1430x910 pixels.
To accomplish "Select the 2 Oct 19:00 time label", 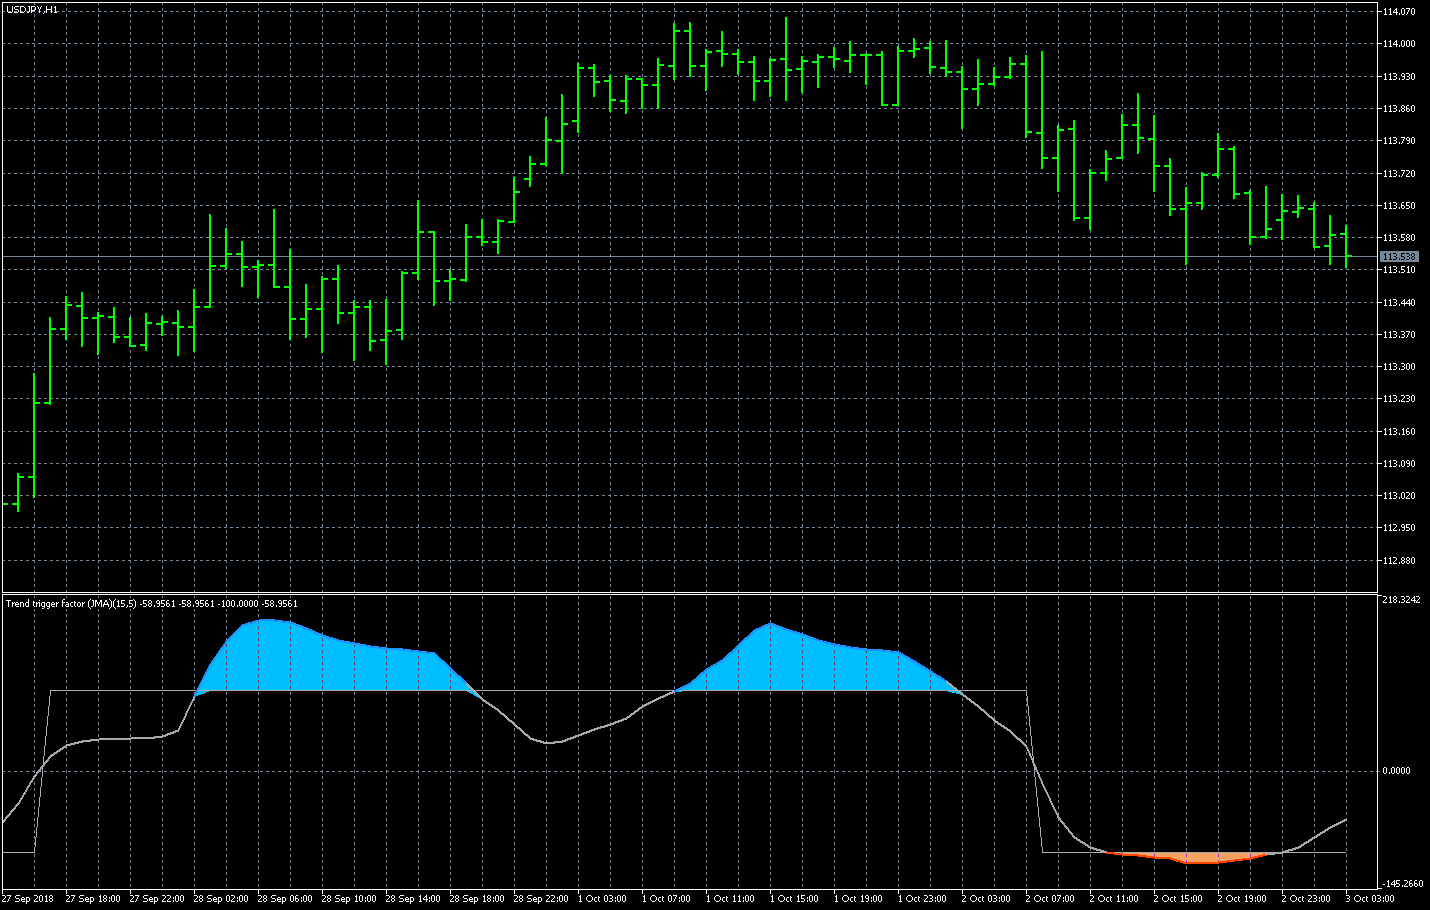I will click(x=1241, y=899).
